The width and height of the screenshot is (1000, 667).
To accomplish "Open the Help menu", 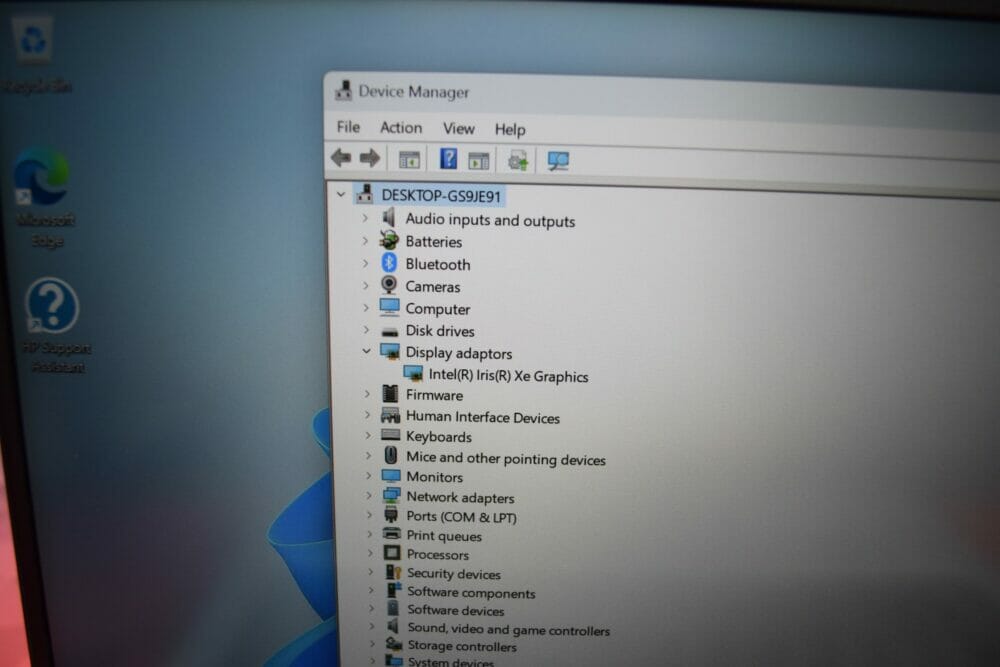I will click(510, 129).
